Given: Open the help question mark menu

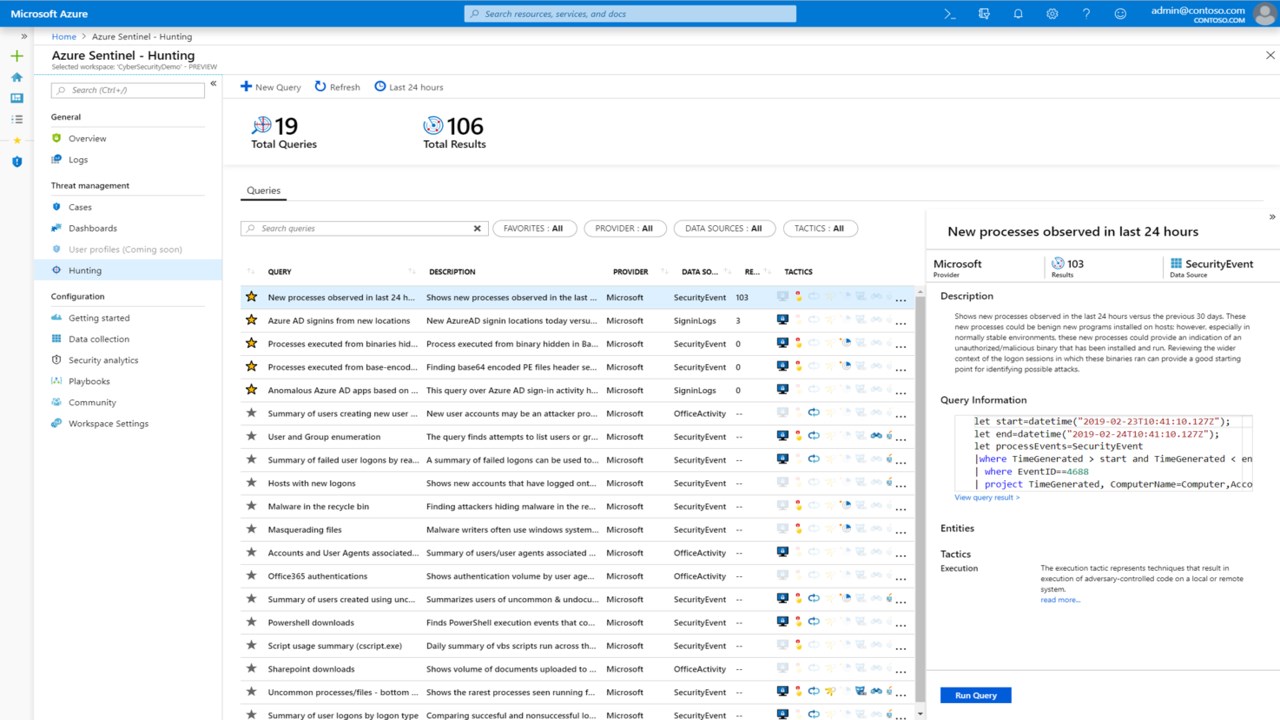Looking at the screenshot, I should (x=1086, y=14).
